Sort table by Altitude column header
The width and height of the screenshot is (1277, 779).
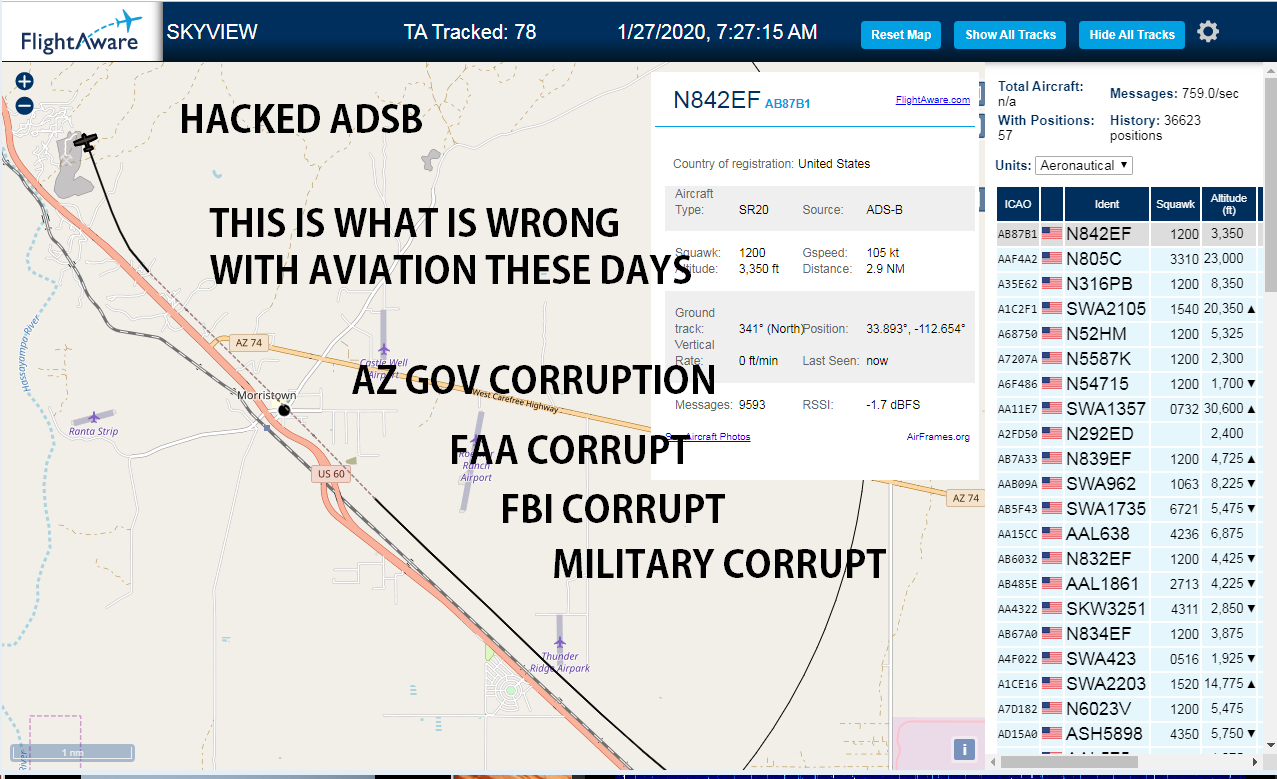(1229, 204)
